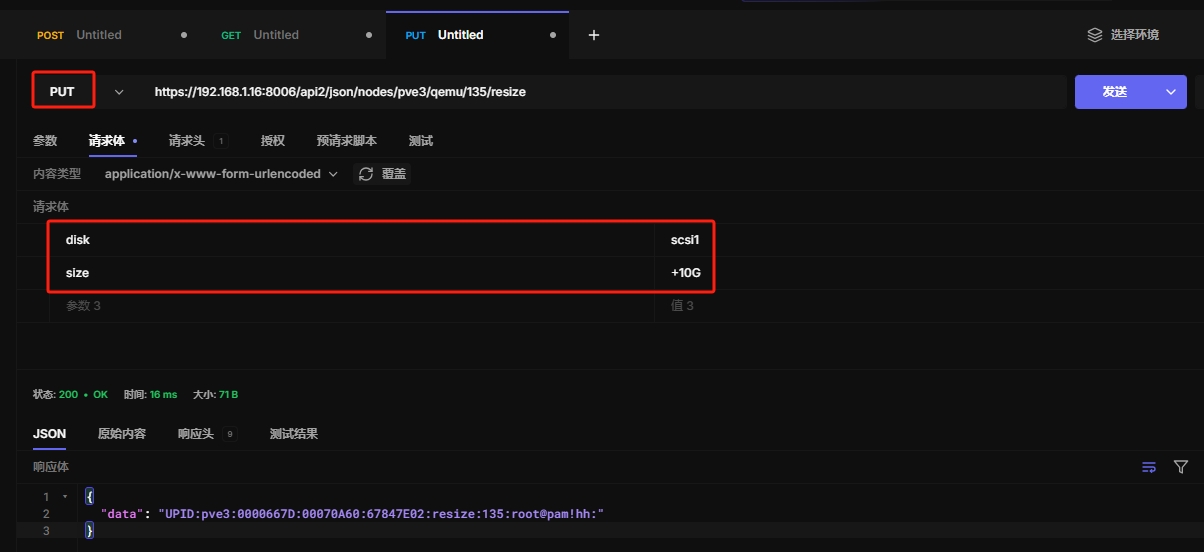Click the empty 参数 3 name field

click(x=350, y=306)
